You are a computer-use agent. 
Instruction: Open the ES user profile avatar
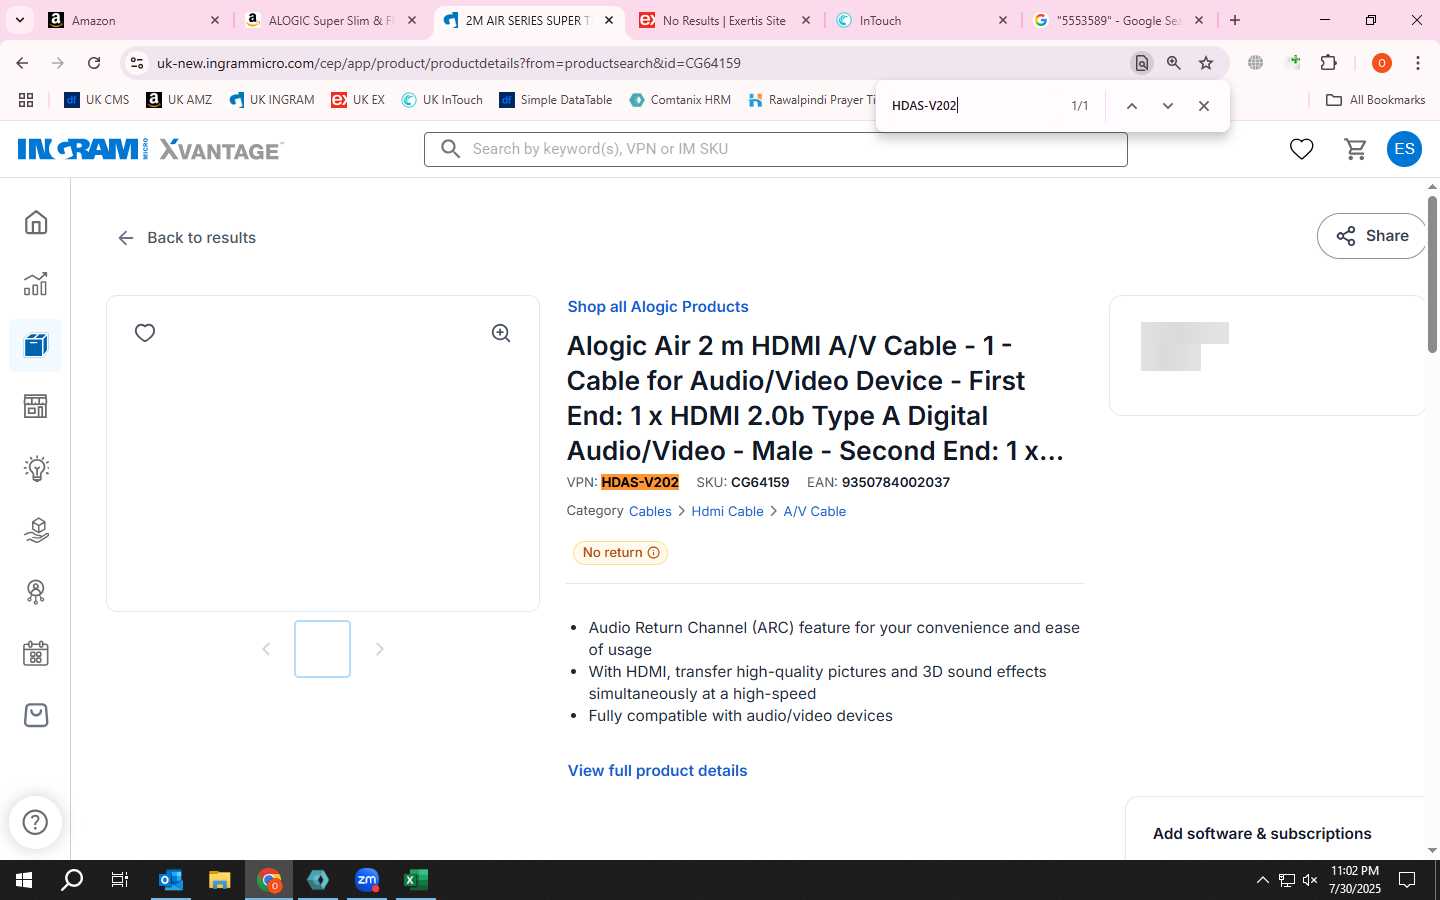click(1404, 149)
